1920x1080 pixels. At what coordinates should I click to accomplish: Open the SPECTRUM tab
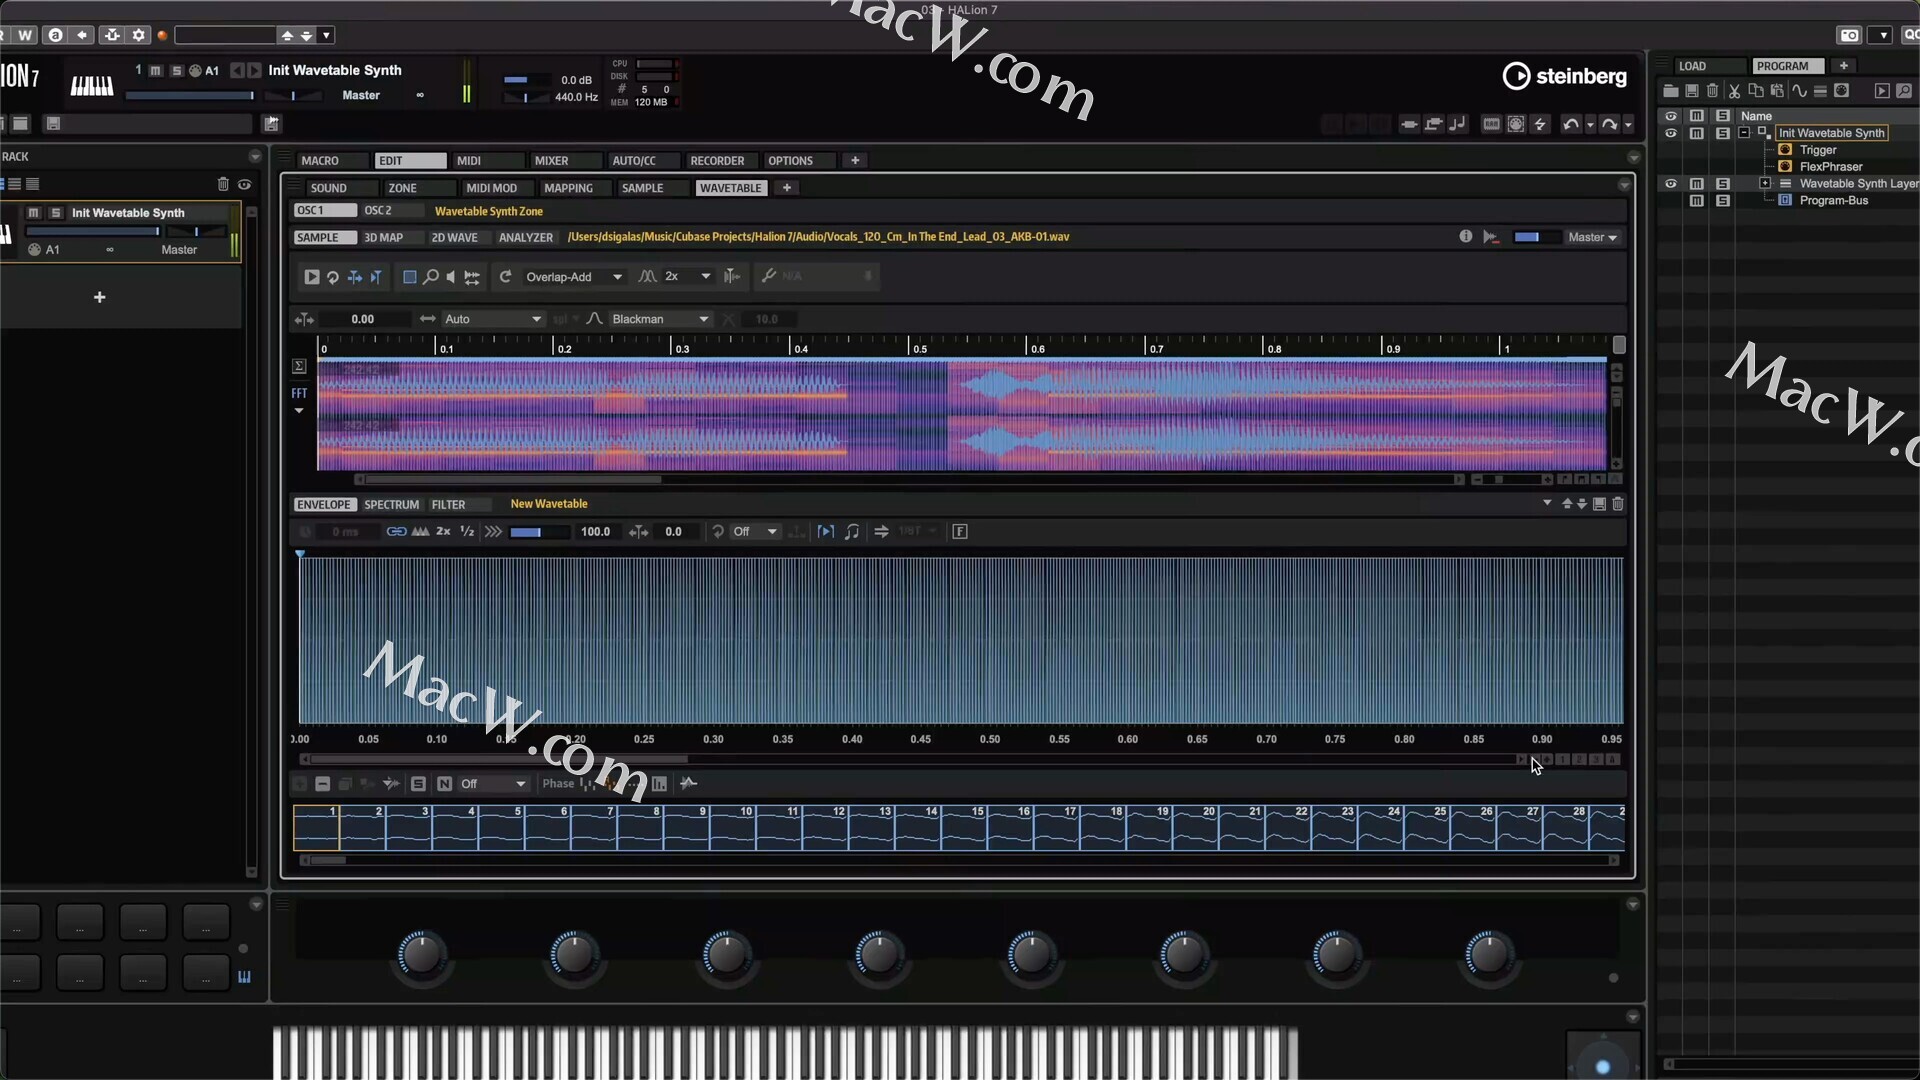(391, 505)
